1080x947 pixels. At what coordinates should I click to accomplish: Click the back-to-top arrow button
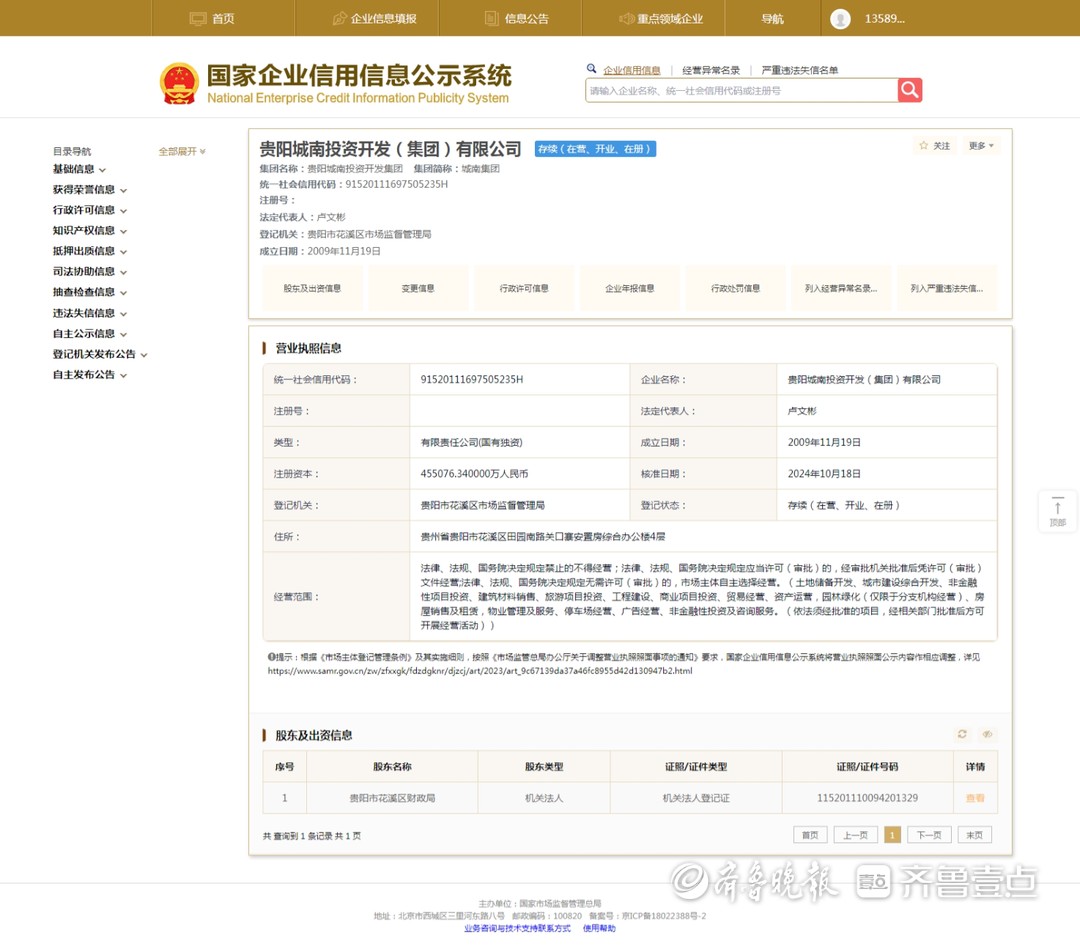tap(1057, 510)
